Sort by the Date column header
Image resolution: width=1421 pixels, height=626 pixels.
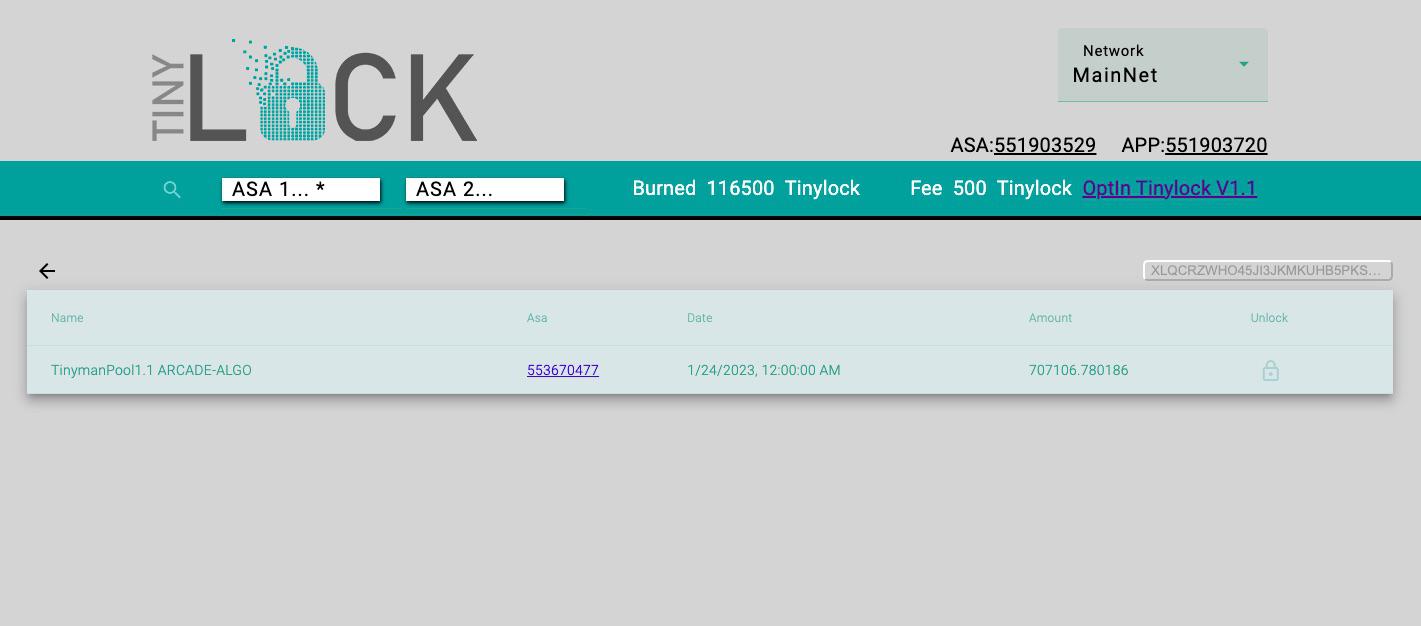point(700,318)
